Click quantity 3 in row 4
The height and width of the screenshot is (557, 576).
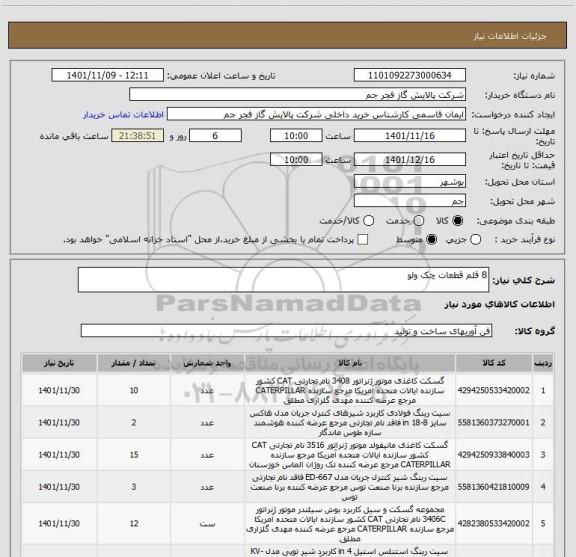click(x=134, y=487)
